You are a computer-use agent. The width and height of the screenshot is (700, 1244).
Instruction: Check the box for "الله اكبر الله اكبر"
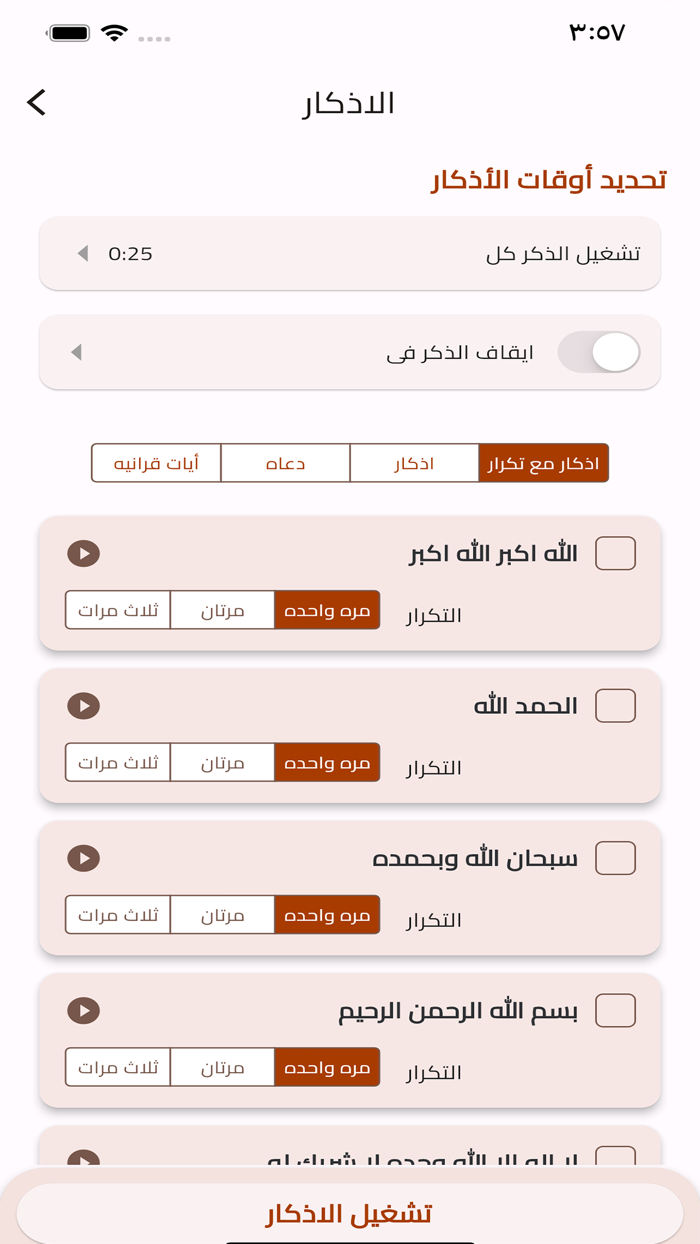(x=617, y=552)
